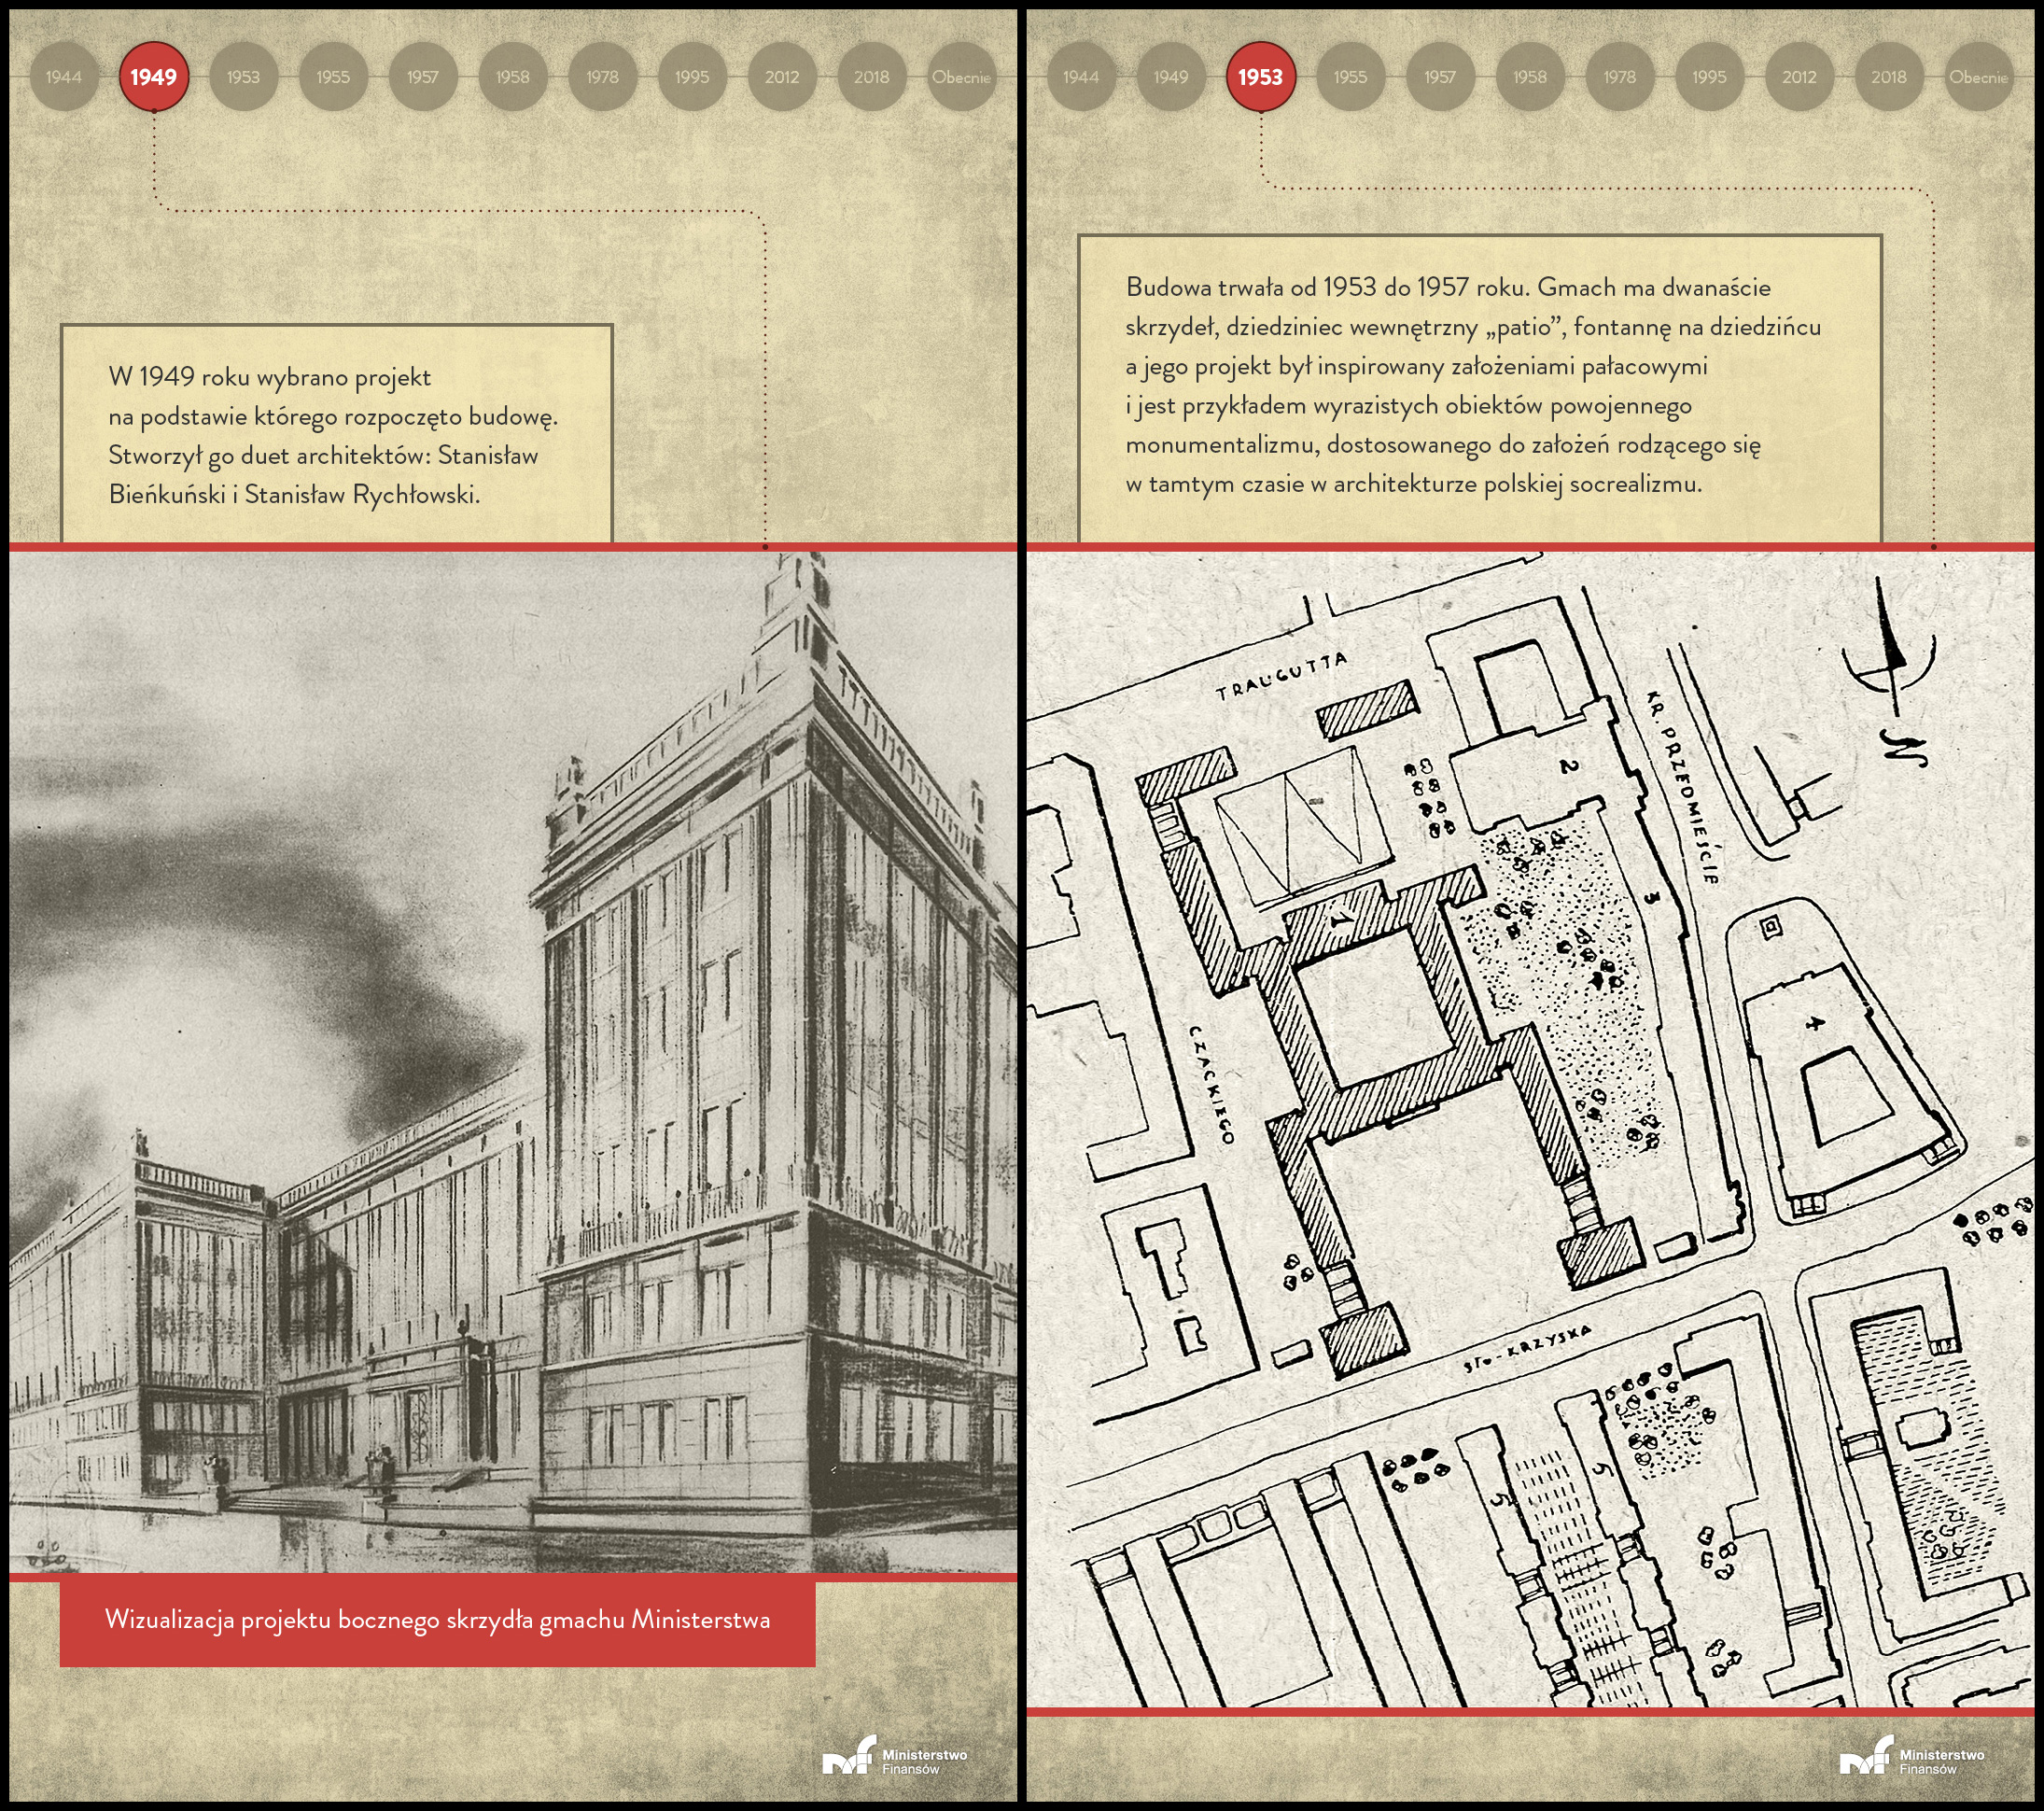Click highlighted 1953 marker in right panel
The image size is (2044, 1811).
pyautogui.click(x=1260, y=77)
